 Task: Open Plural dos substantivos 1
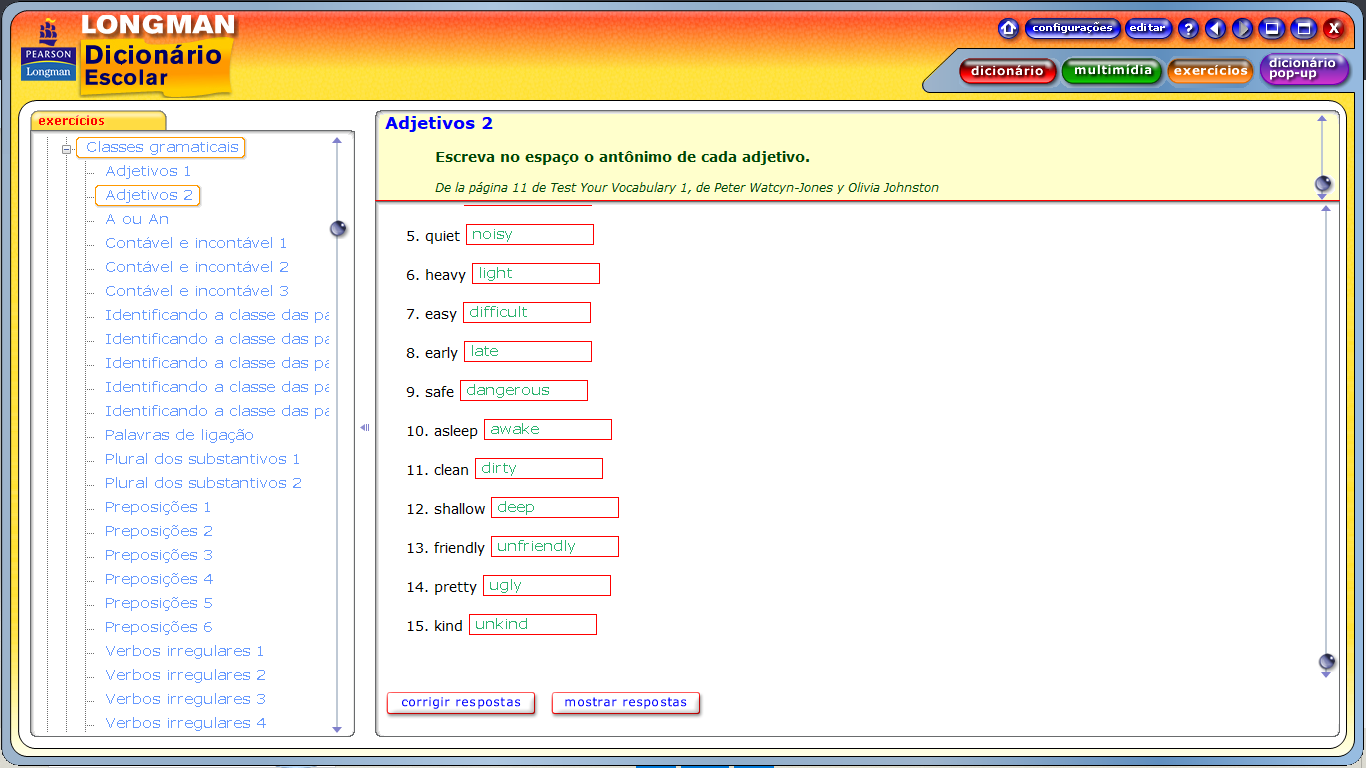point(202,459)
